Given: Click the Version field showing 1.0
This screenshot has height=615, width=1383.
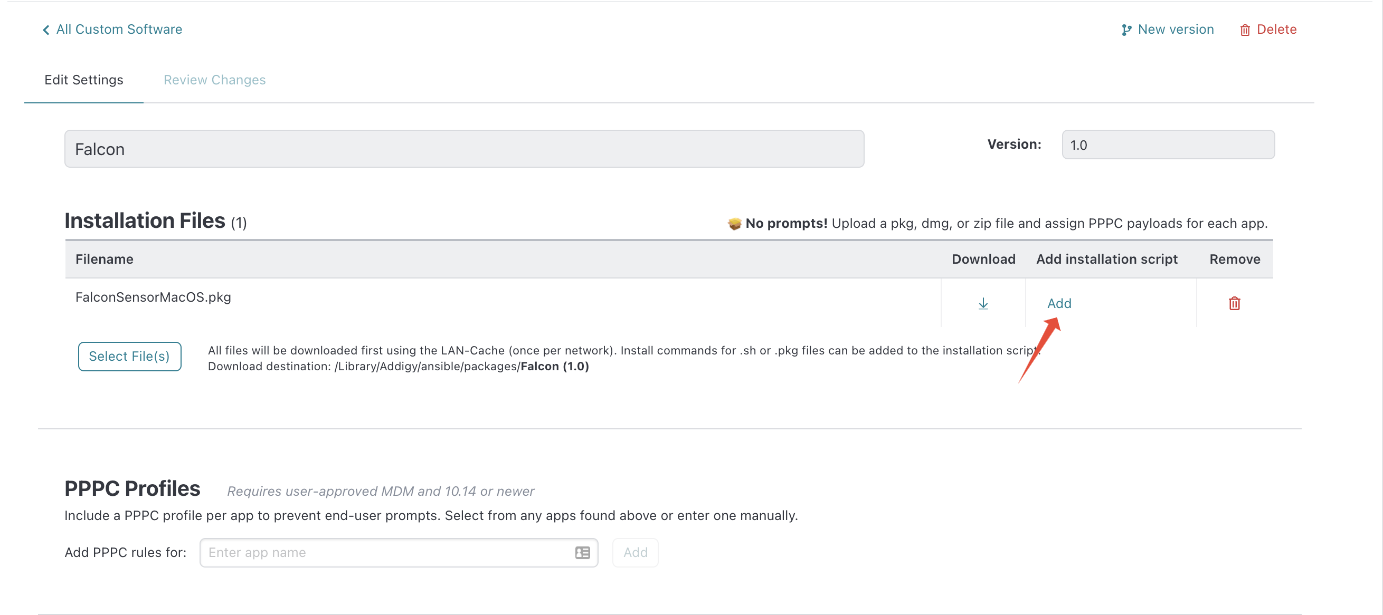Looking at the screenshot, I should (1168, 145).
